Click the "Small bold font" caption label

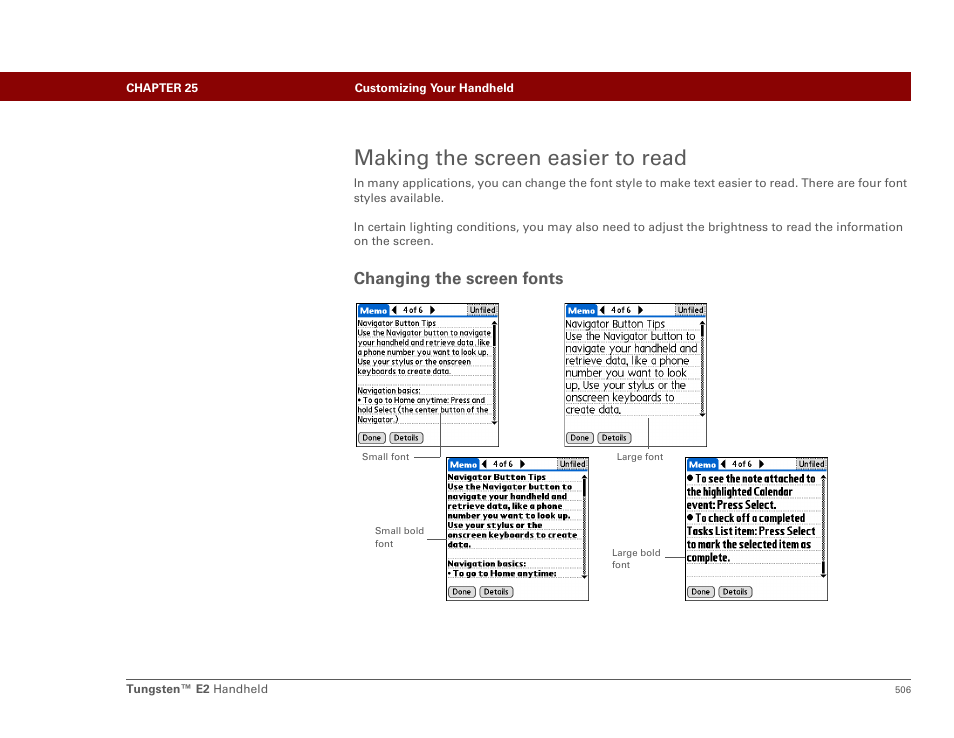[x=399, y=537]
